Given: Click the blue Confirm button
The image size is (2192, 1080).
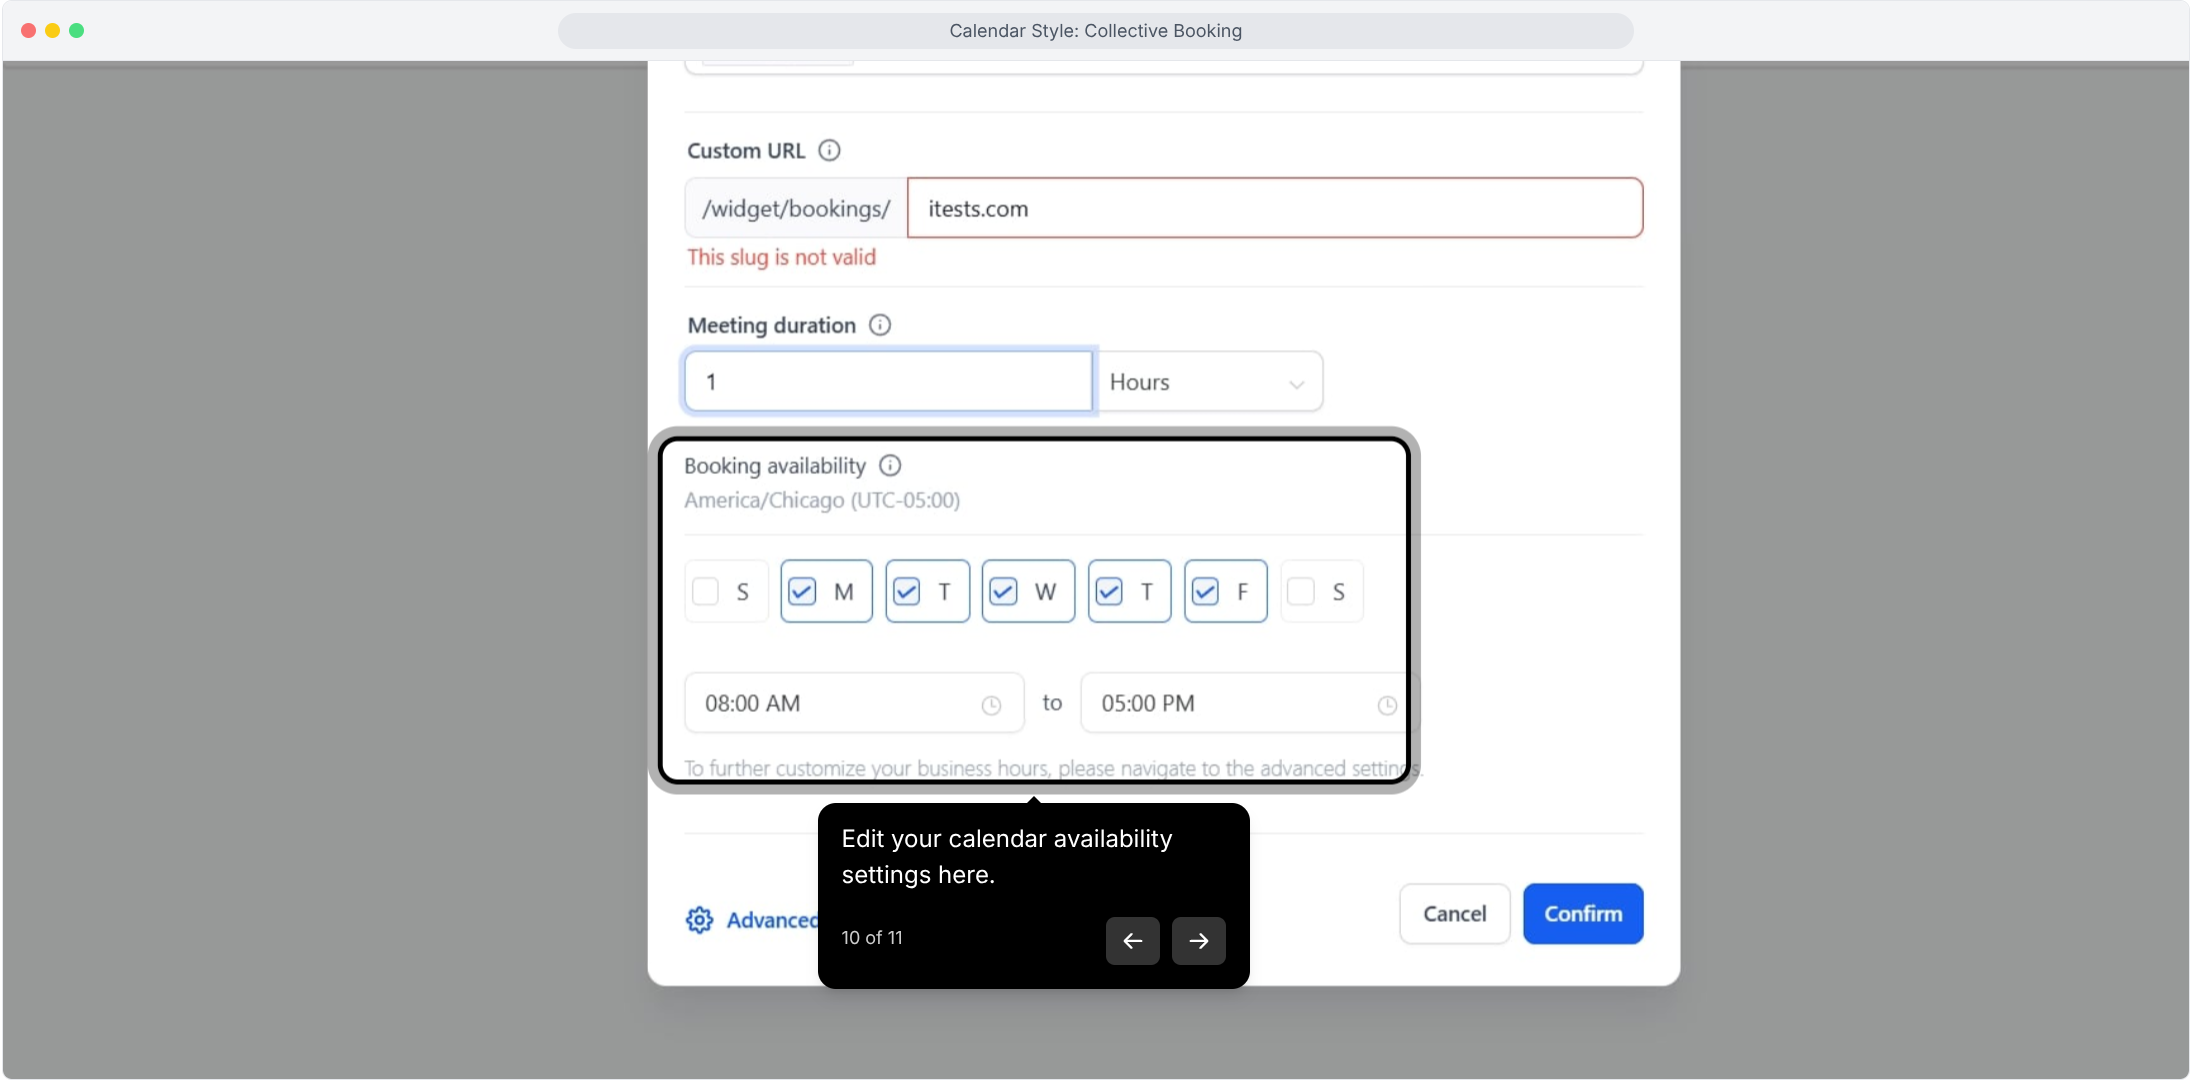Looking at the screenshot, I should click(1583, 914).
